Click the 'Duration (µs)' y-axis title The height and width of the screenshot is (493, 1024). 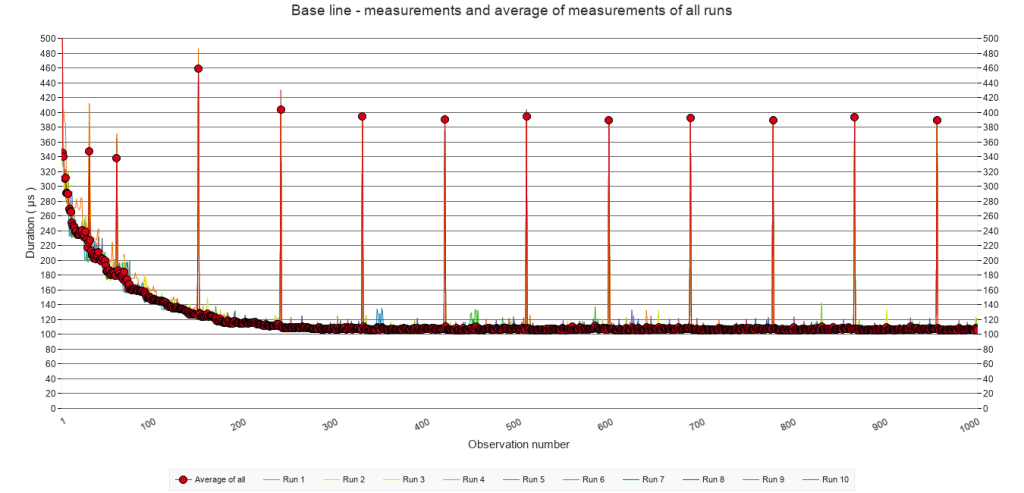30,223
